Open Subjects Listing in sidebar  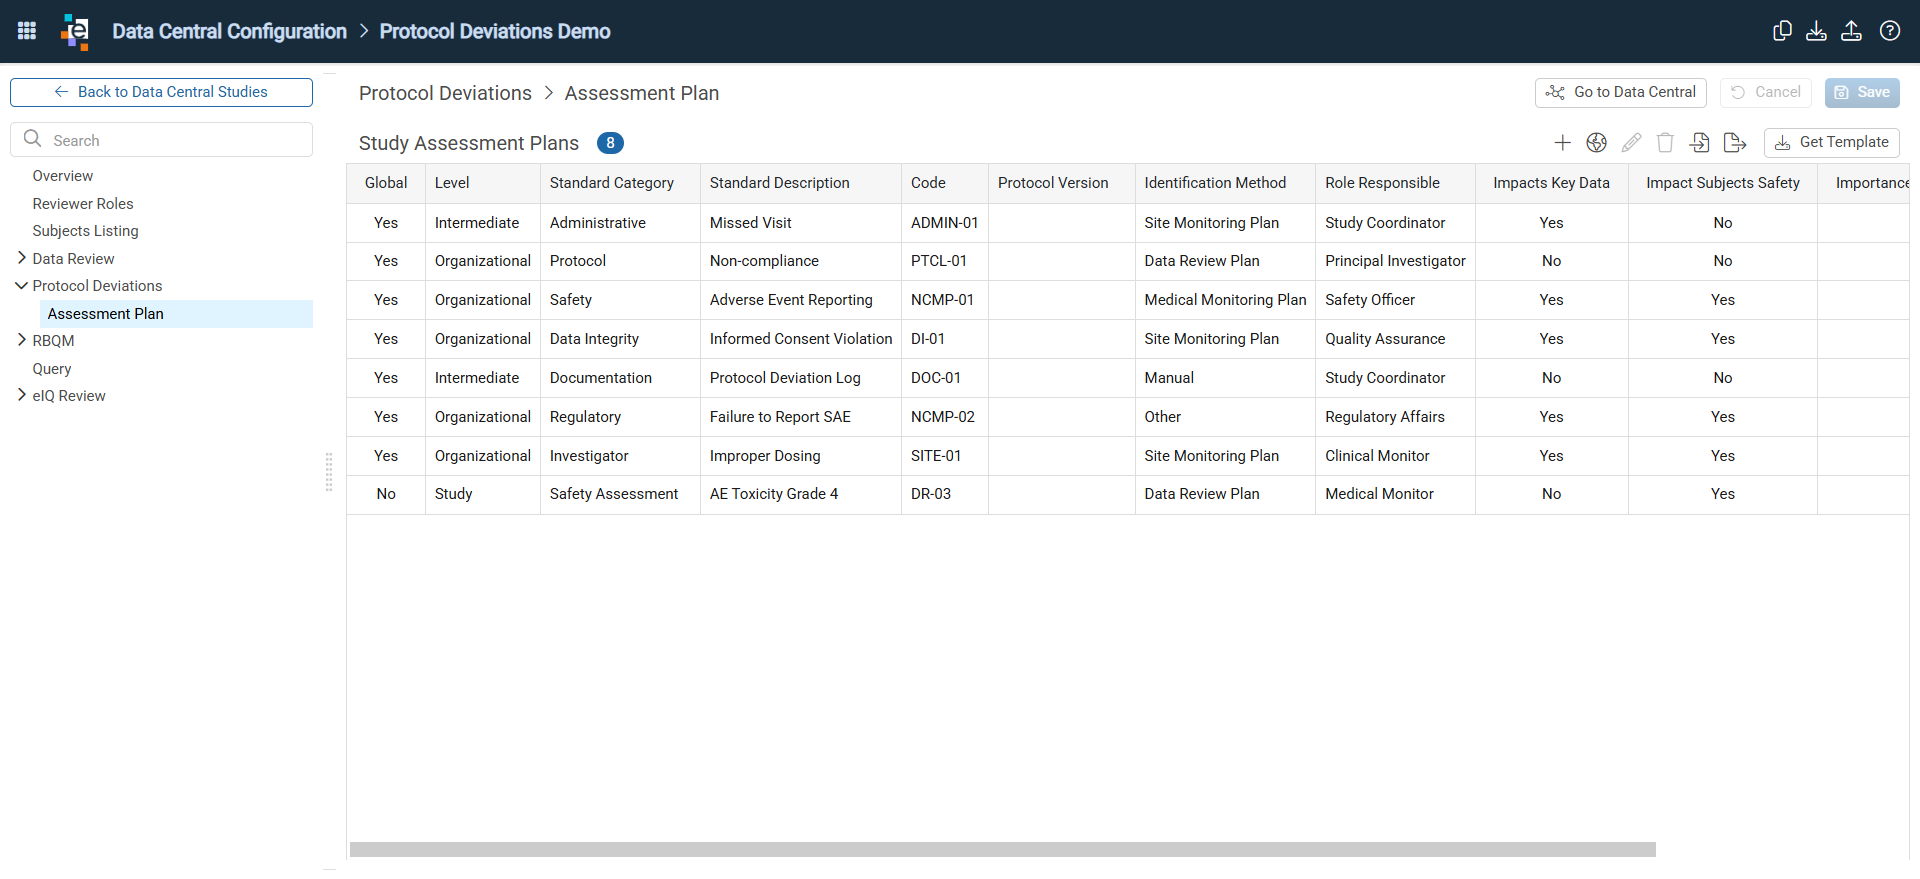click(86, 231)
